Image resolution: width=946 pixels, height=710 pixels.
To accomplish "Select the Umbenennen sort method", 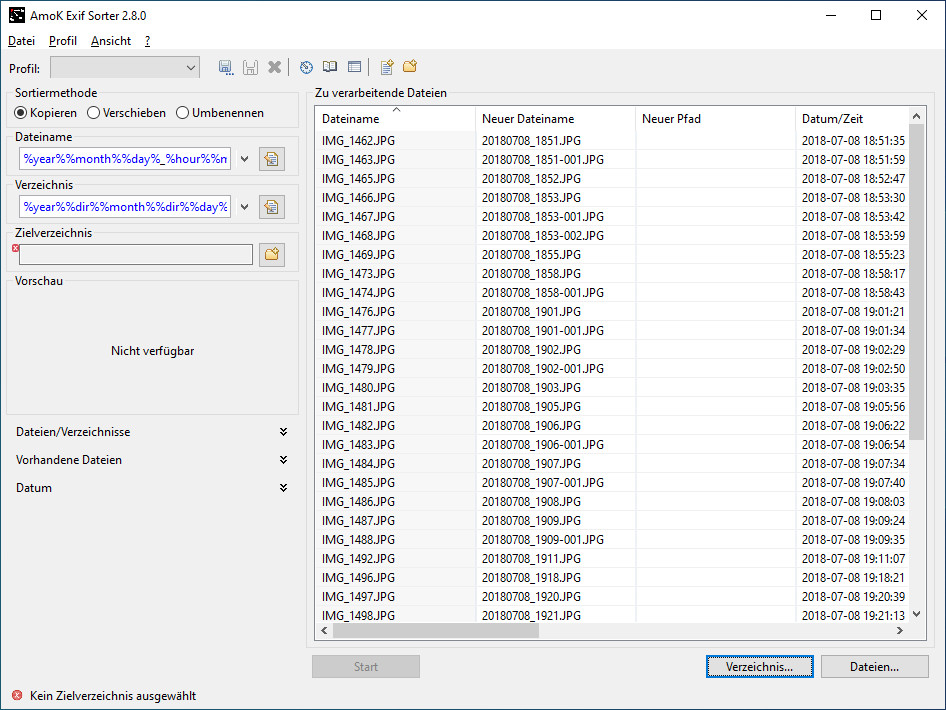I will tap(220, 113).
